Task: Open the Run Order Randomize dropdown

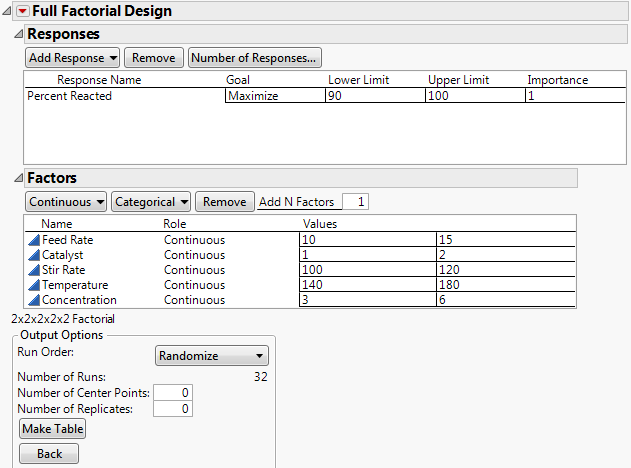Action: [x=212, y=355]
